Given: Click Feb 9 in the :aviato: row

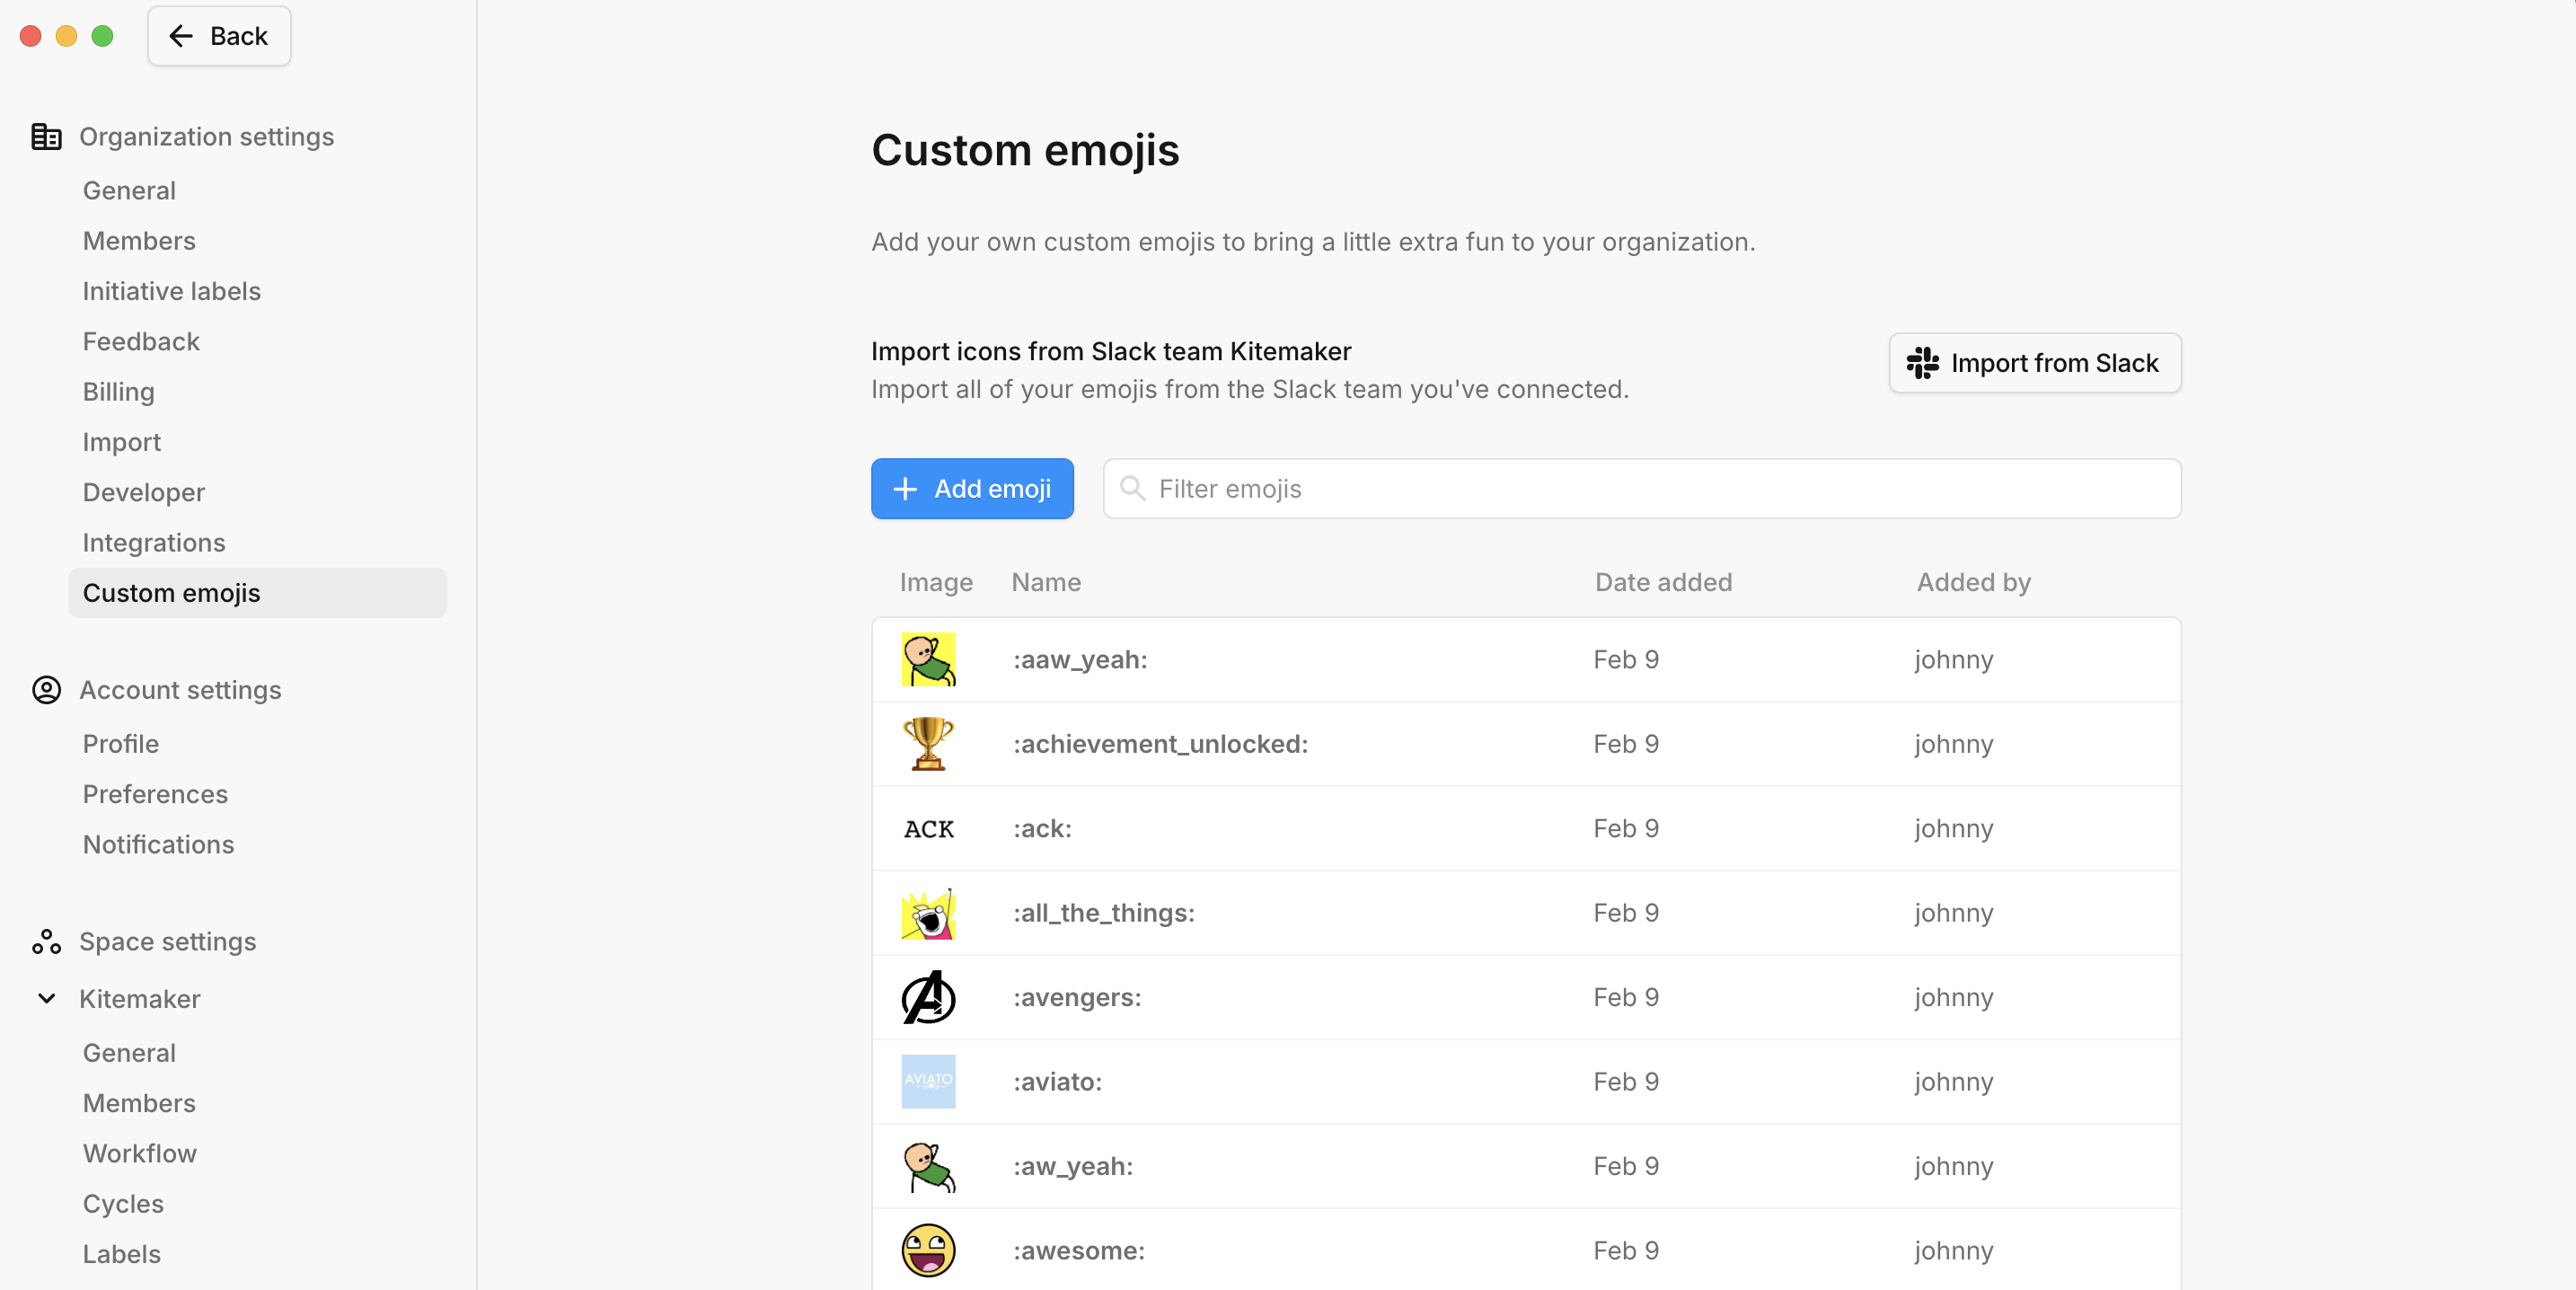Looking at the screenshot, I should [1626, 1082].
